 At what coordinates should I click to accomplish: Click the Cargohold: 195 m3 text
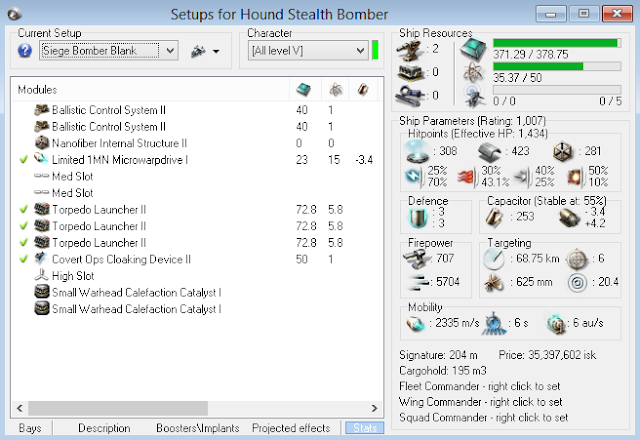(x=443, y=371)
